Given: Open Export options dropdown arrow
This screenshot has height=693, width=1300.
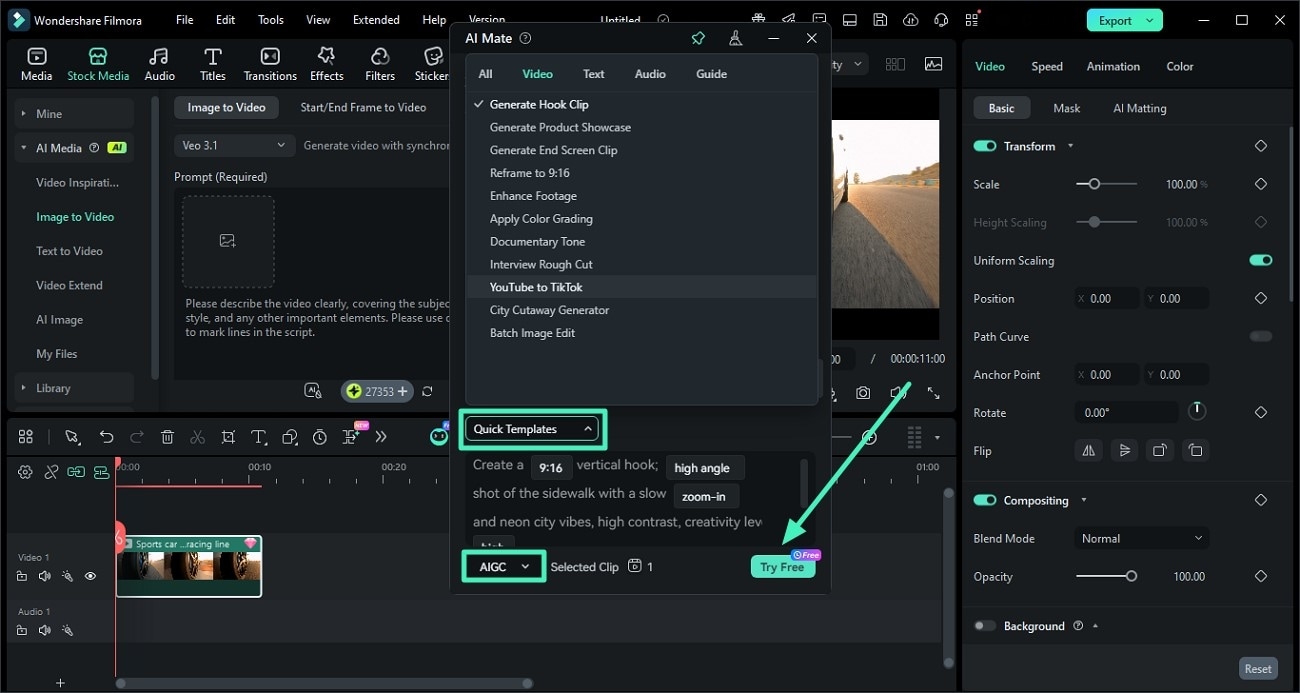Looking at the screenshot, I should (1150, 20).
